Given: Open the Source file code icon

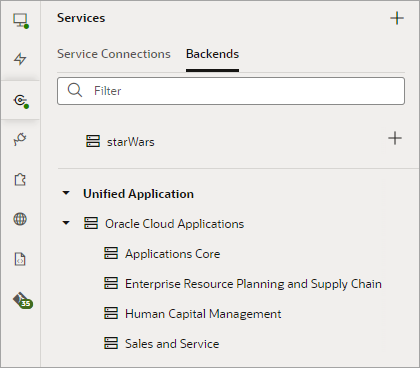Looking at the screenshot, I should click(x=20, y=259).
